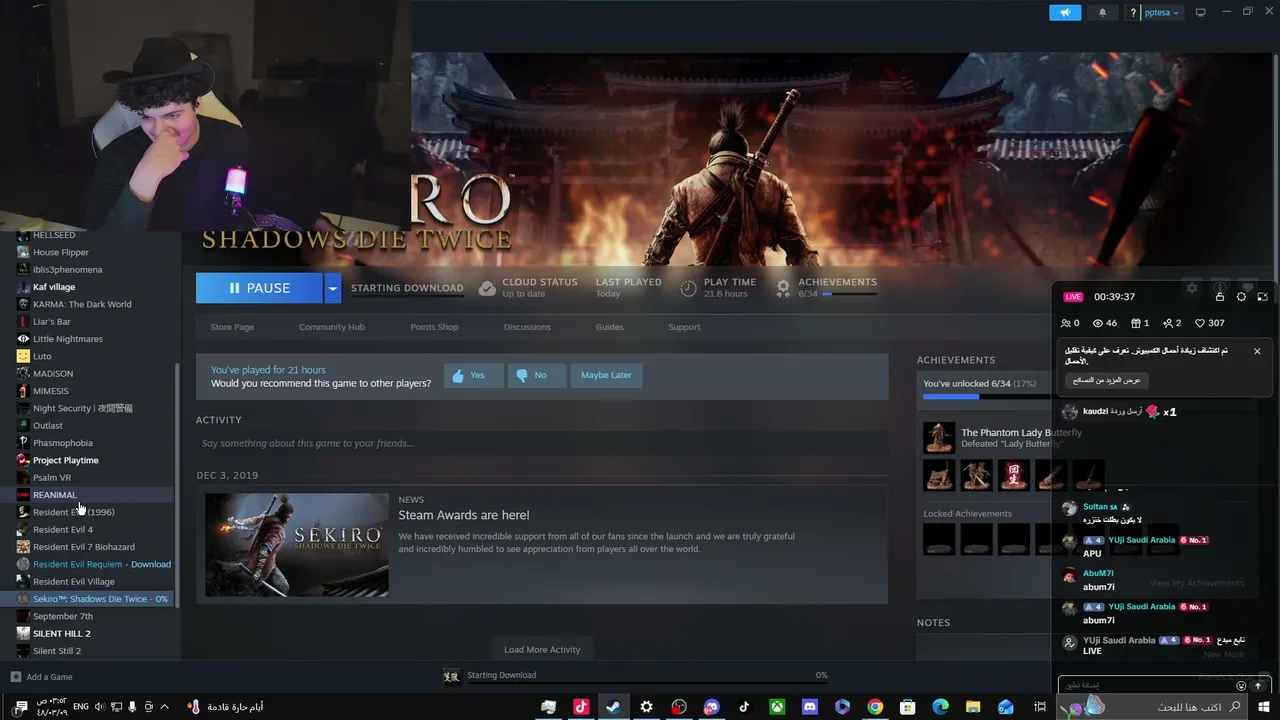Open the Points Shop tab
Image resolution: width=1280 pixels, height=720 pixels.
click(434, 327)
